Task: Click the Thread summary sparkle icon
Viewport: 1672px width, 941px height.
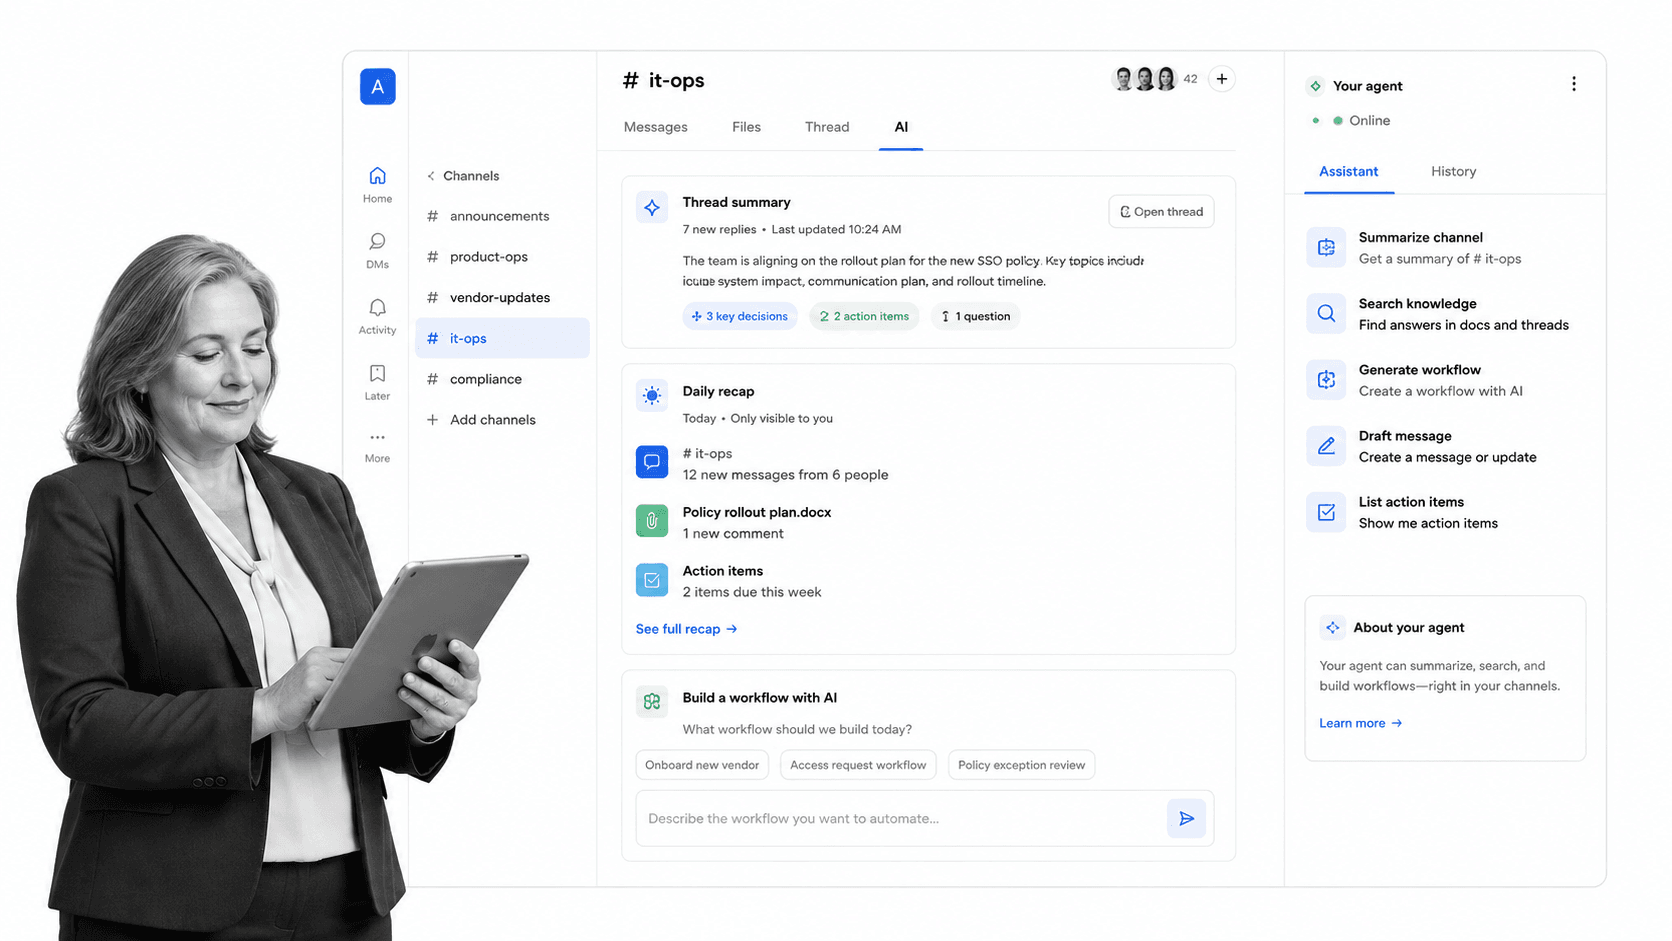Action: pos(652,208)
